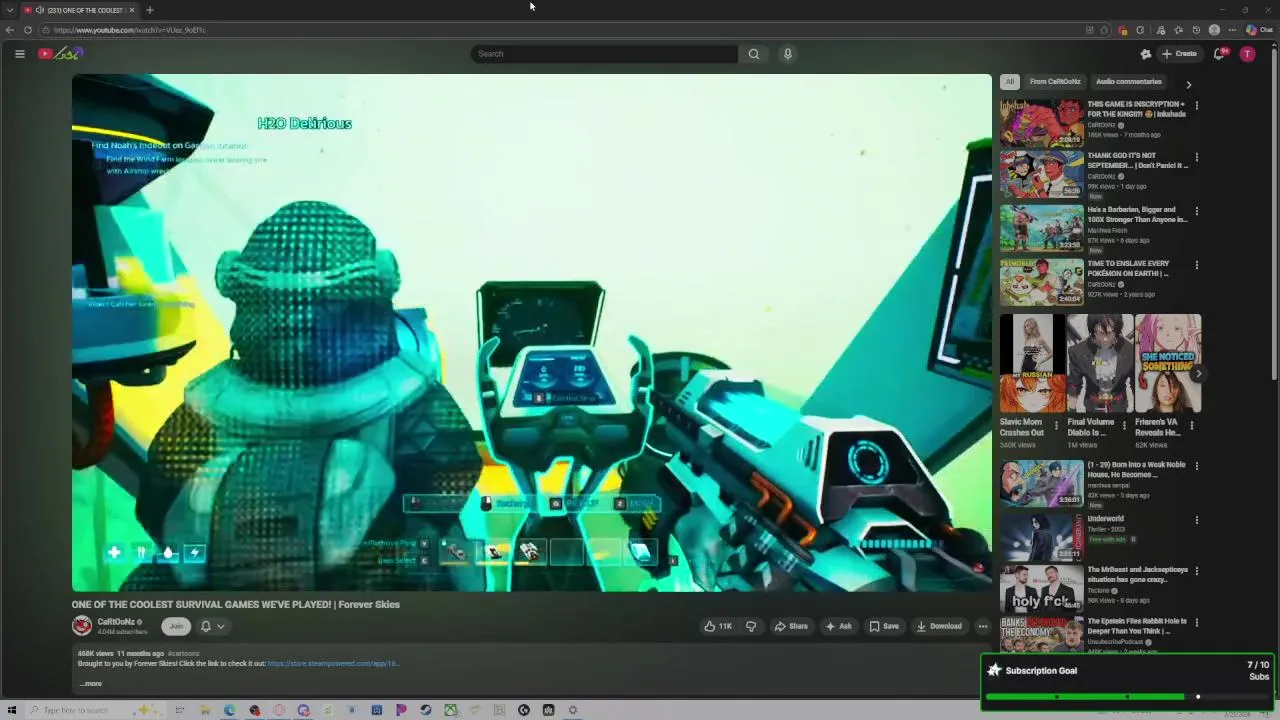Open the Barbarian manhwa video
This screenshot has width=1280, height=720.
[1041, 229]
